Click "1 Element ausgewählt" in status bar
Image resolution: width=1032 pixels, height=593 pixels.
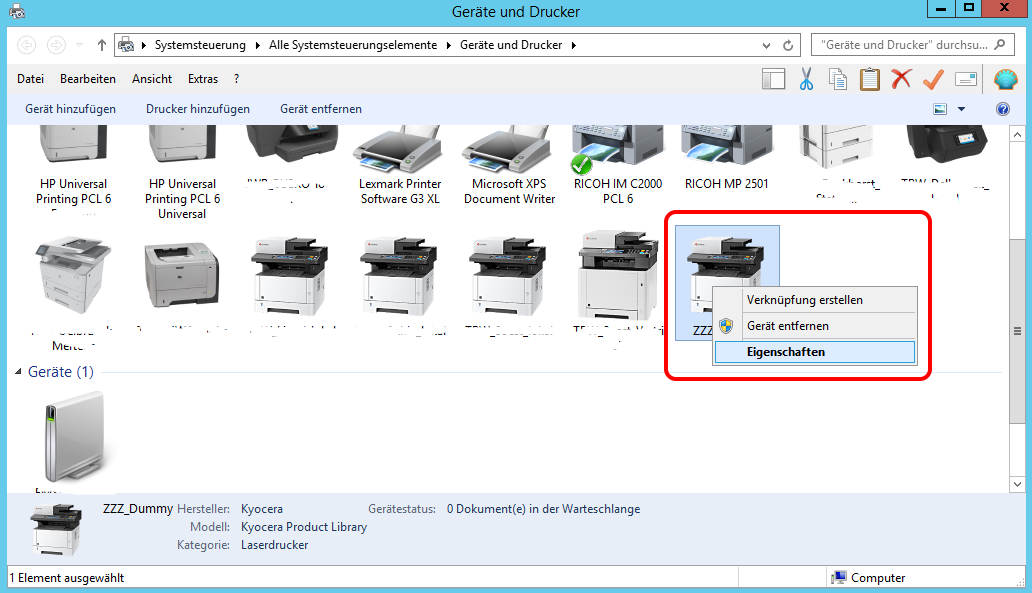click(66, 578)
